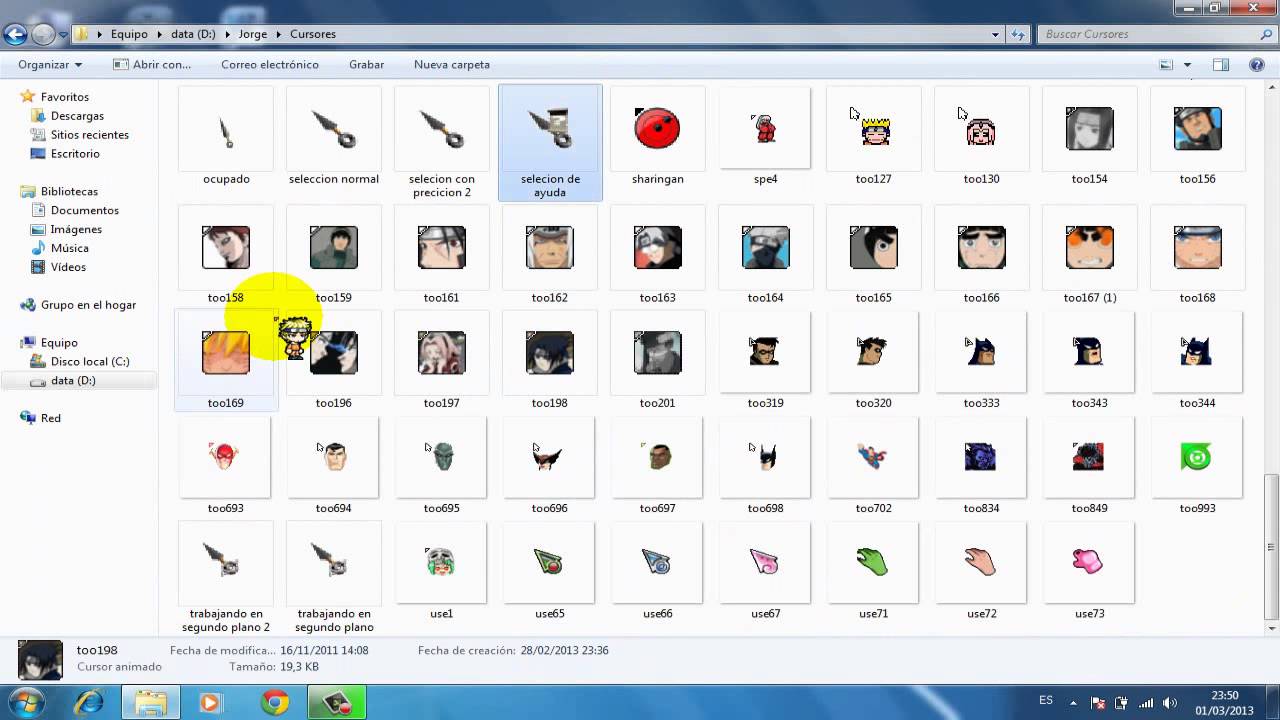1280x720 pixels.
Task: Select the use65 green arrow cursor
Action: (549, 571)
